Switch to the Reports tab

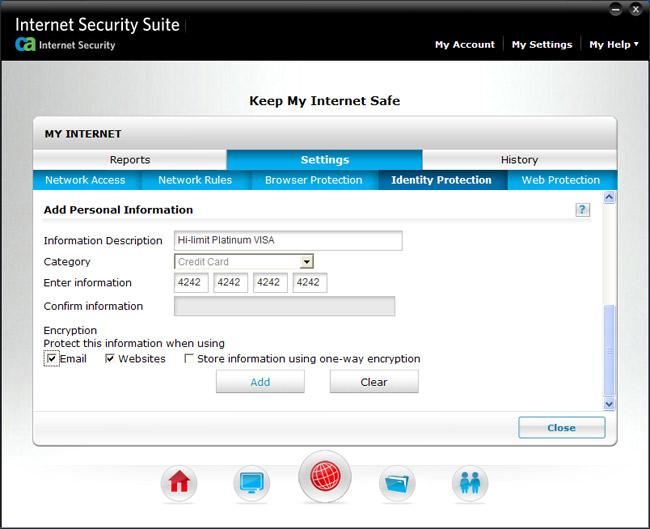tap(130, 160)
